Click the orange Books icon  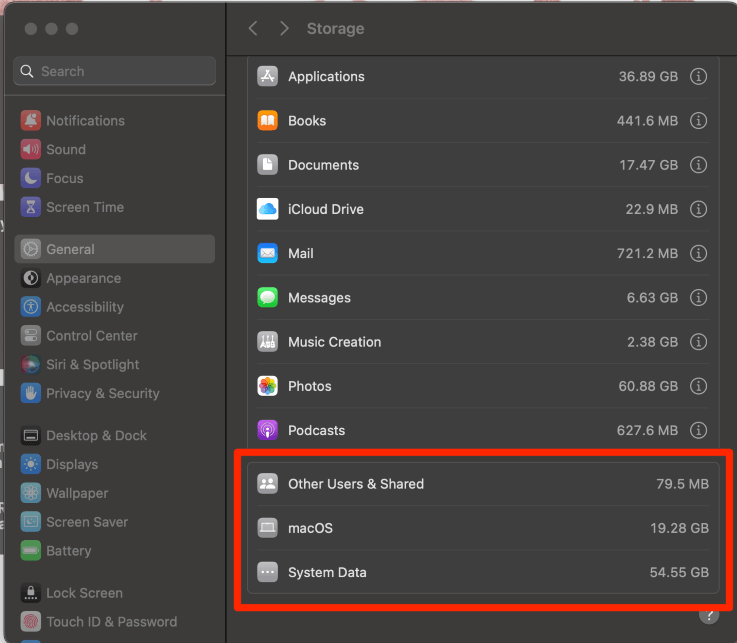(267, 121)
